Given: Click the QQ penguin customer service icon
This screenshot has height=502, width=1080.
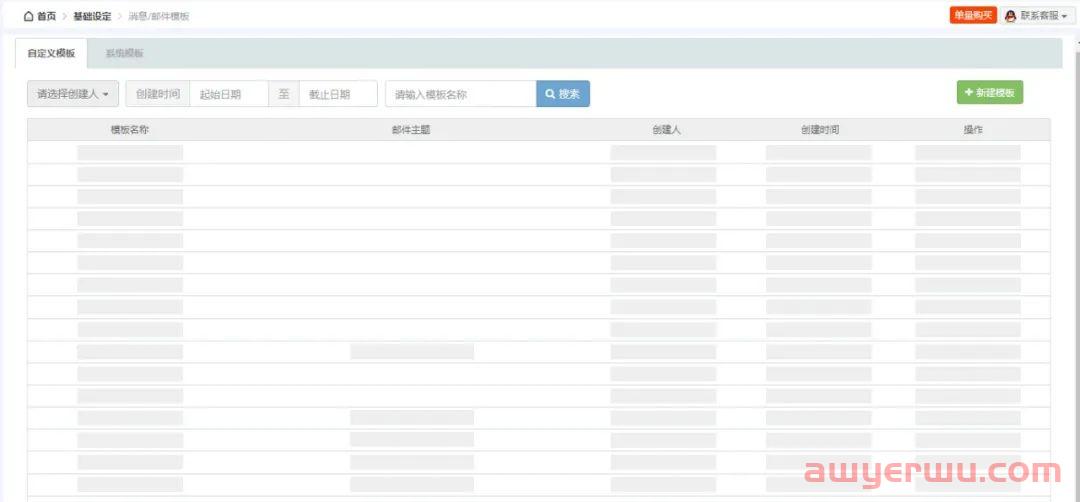Looking at the screenshot, I should pyautogui.click(x=1010, y=16).
